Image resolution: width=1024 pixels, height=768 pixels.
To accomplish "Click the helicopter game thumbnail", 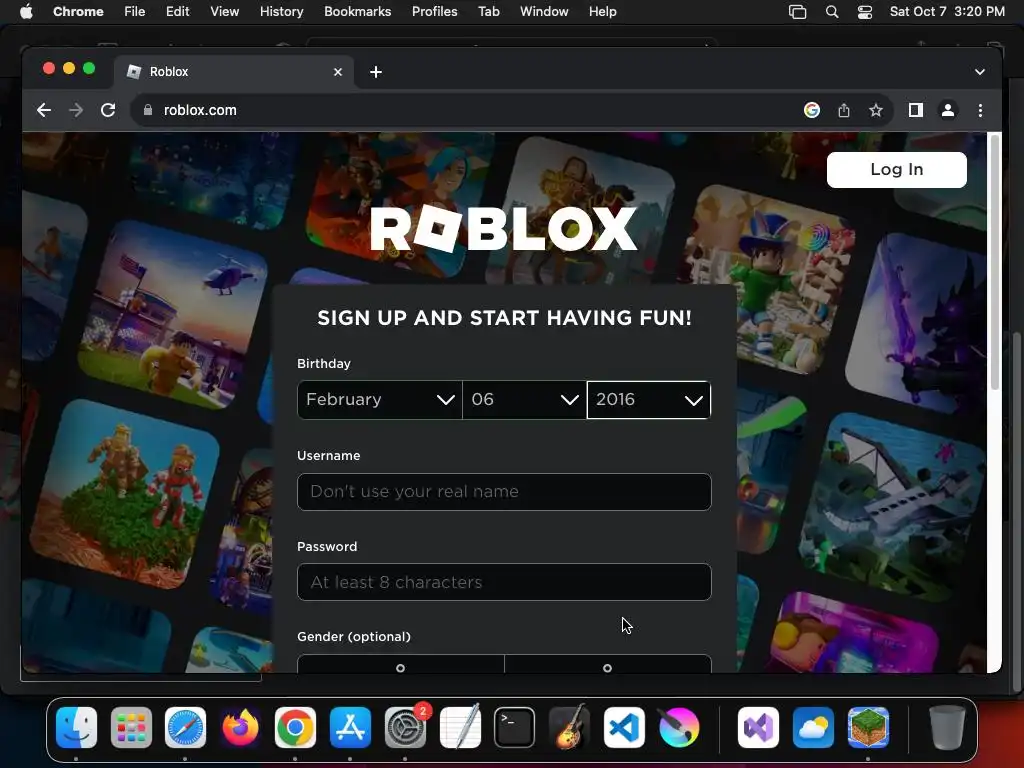I will pos(173,315).
